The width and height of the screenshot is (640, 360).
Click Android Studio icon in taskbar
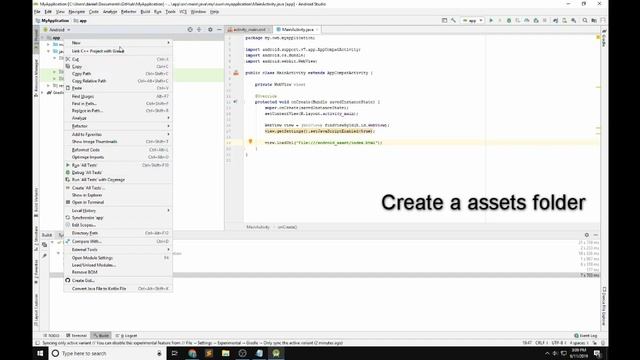[276, 353]
